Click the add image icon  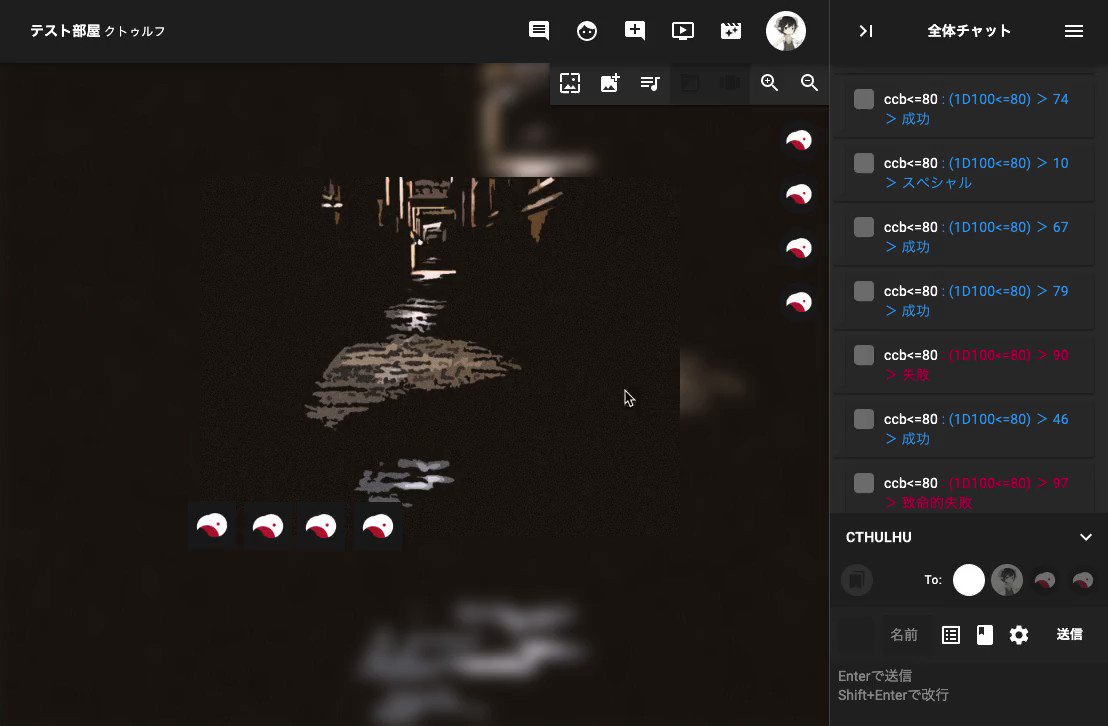[610, 83]
